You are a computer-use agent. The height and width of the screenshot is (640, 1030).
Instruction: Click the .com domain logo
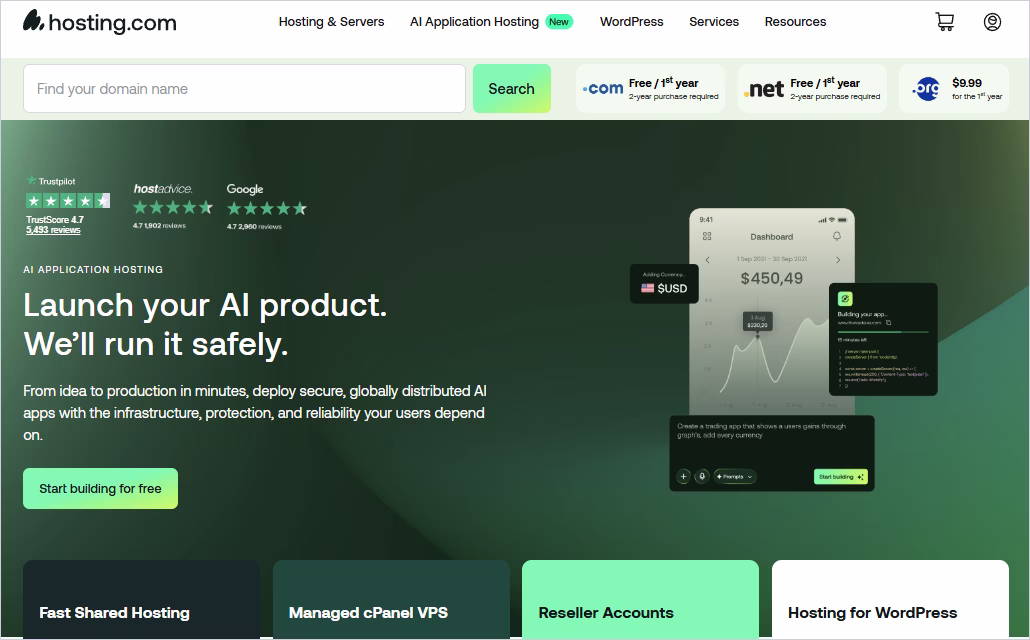602,88
